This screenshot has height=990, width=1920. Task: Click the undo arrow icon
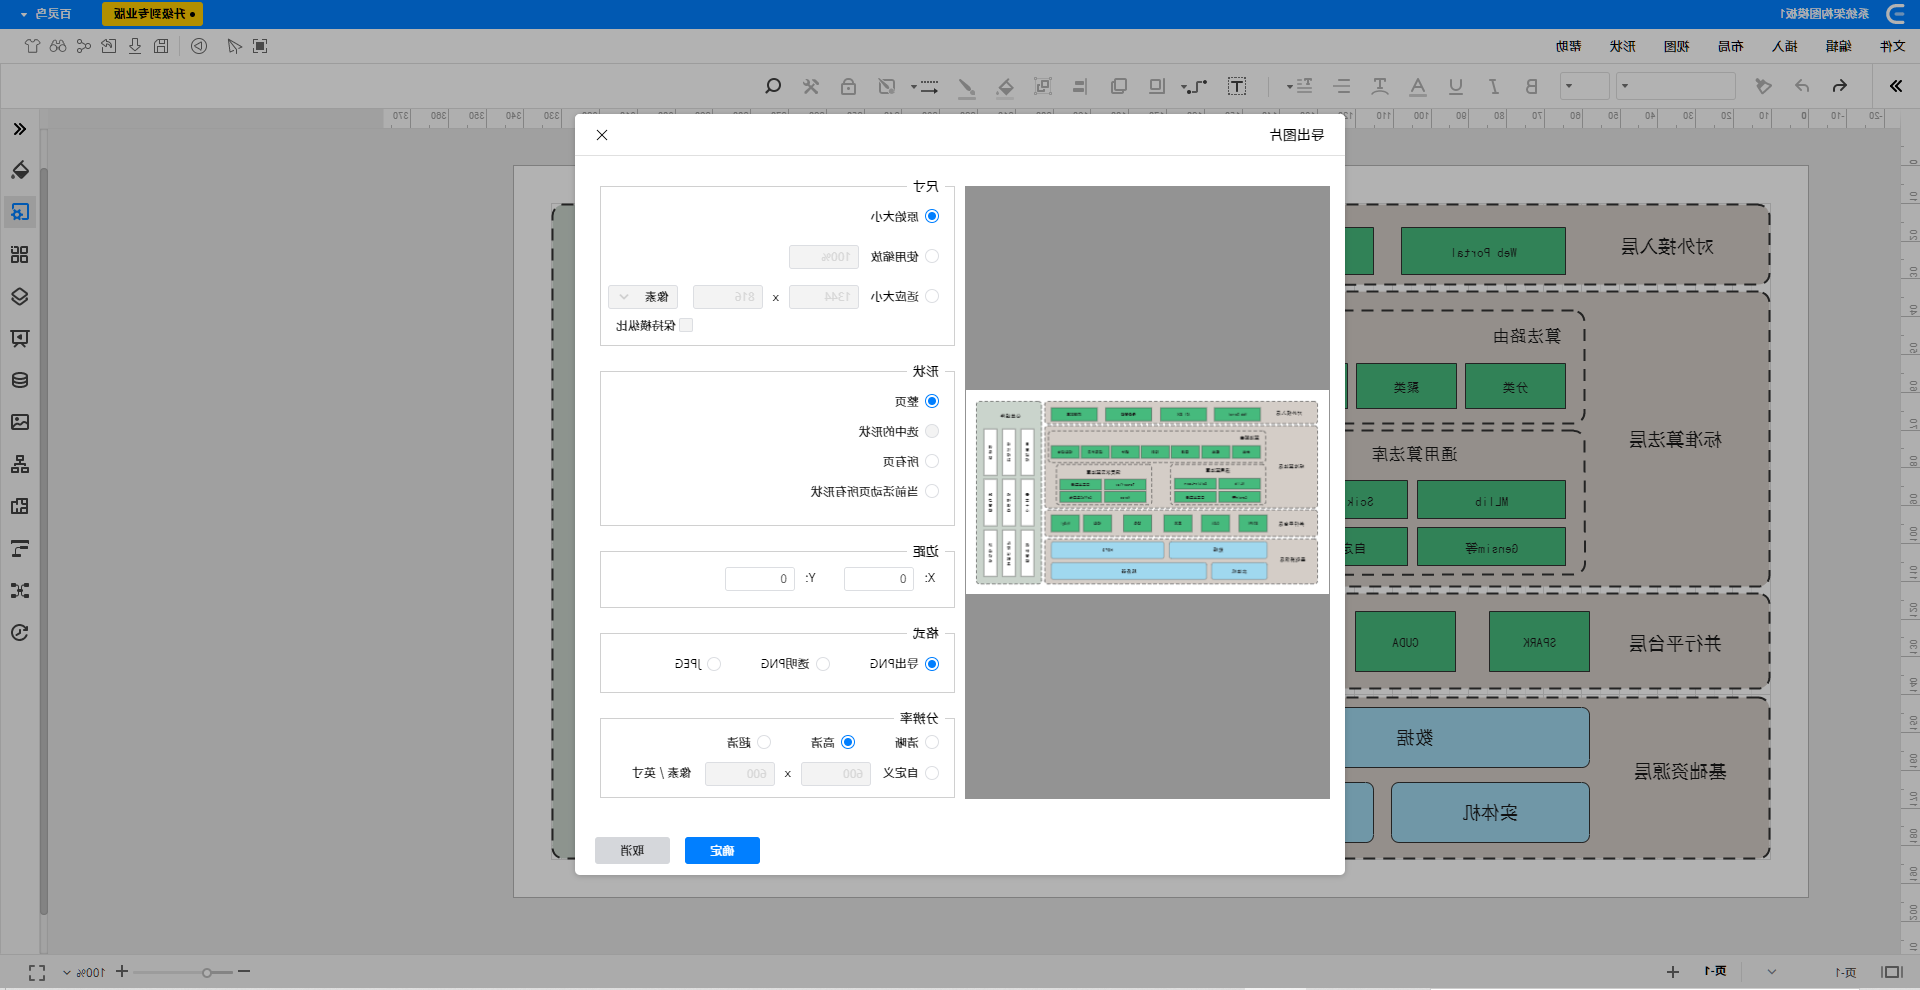(1802, 86)
